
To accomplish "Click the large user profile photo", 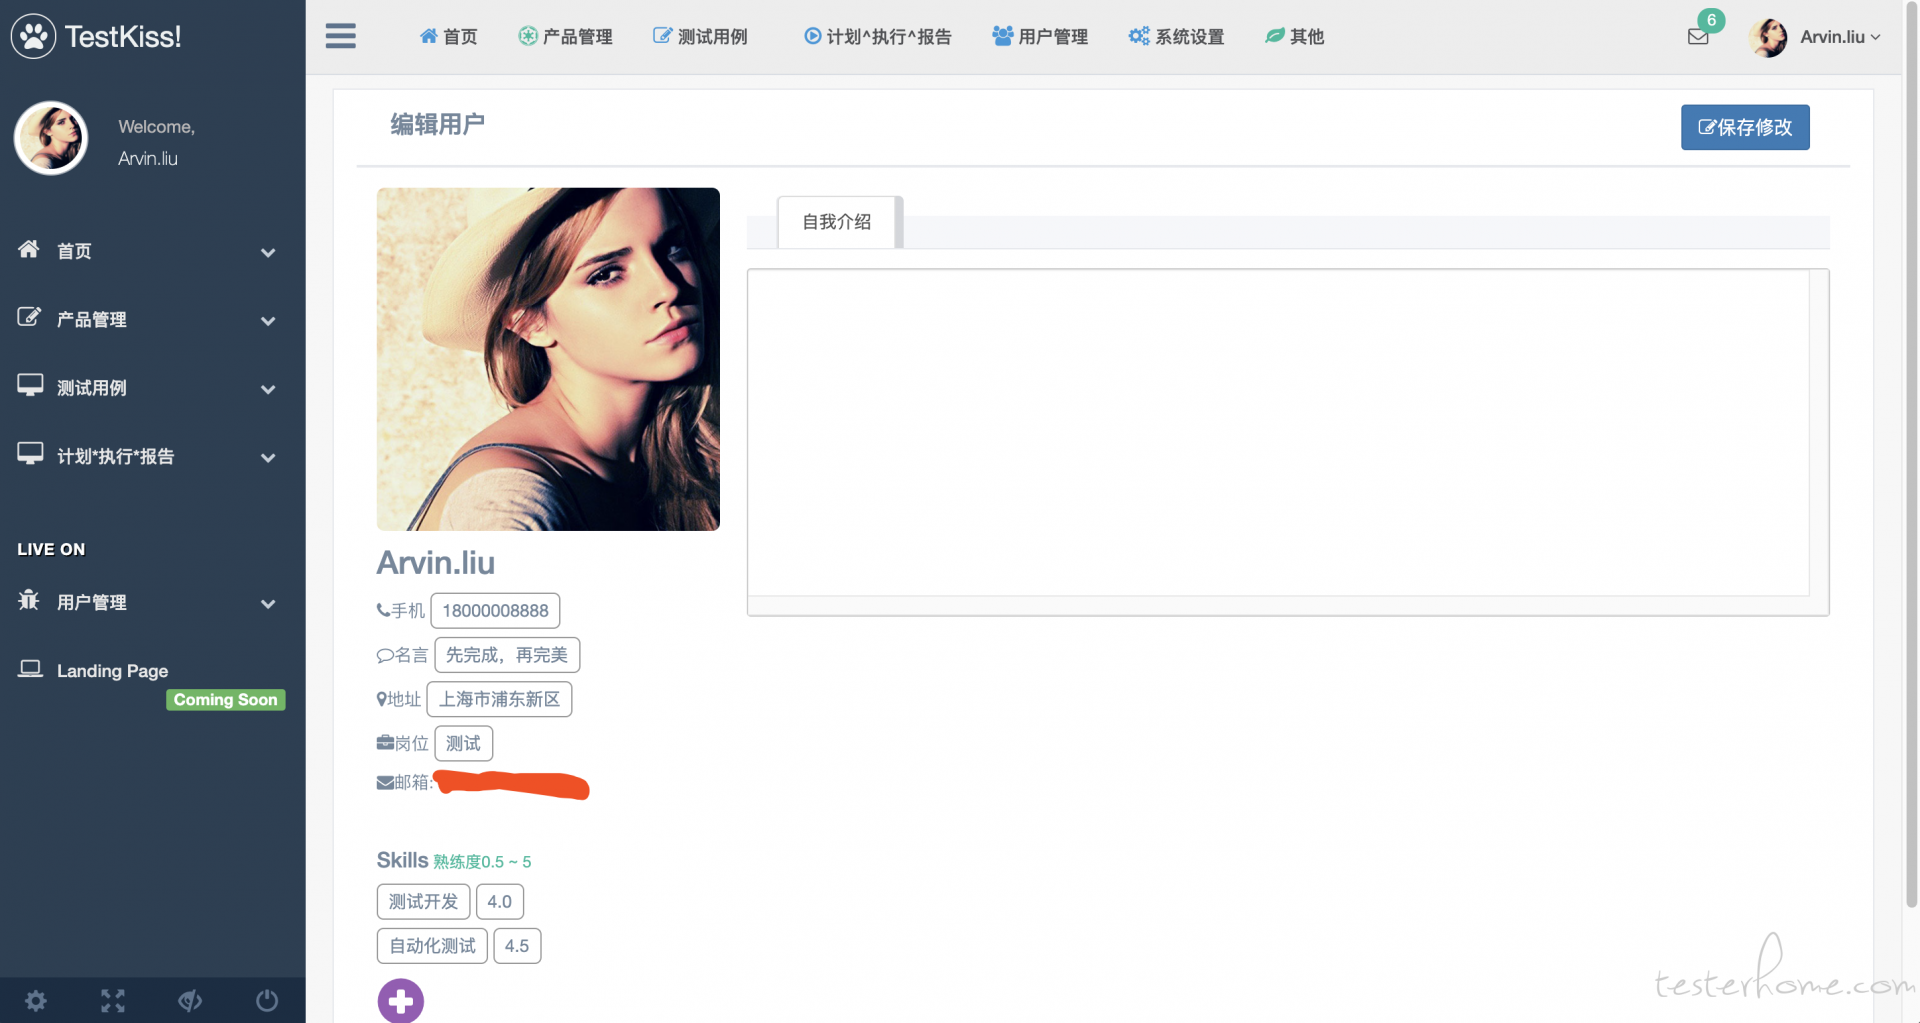I will coord(548,359).
